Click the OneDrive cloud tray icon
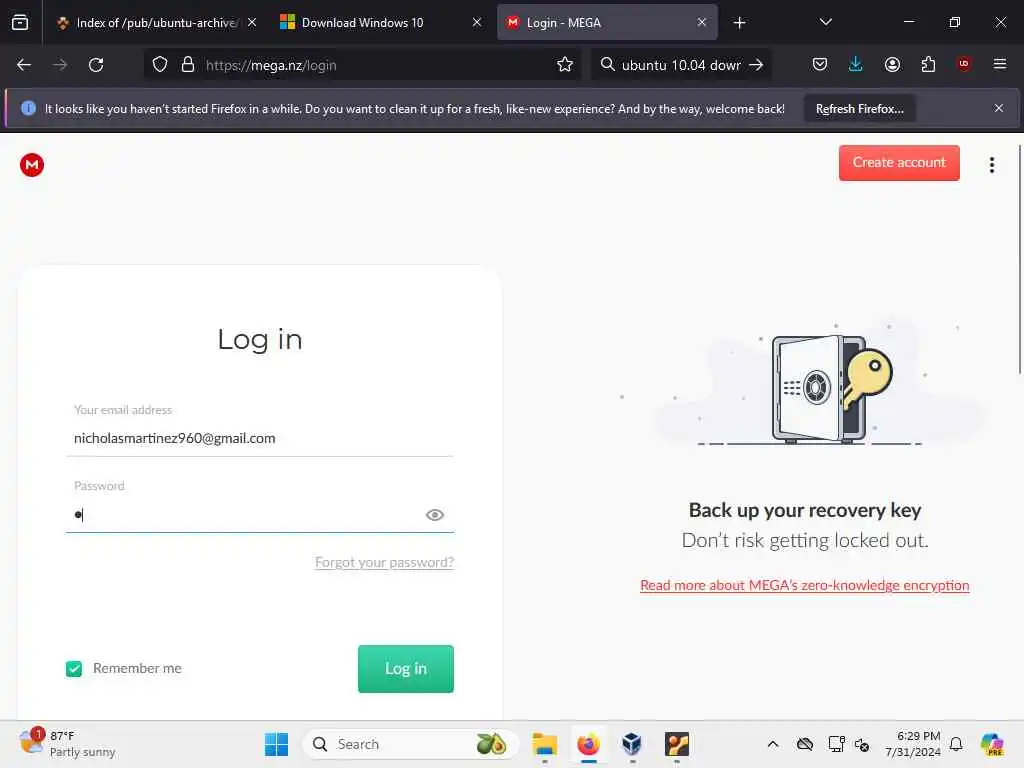 click(x=805, y=744)
